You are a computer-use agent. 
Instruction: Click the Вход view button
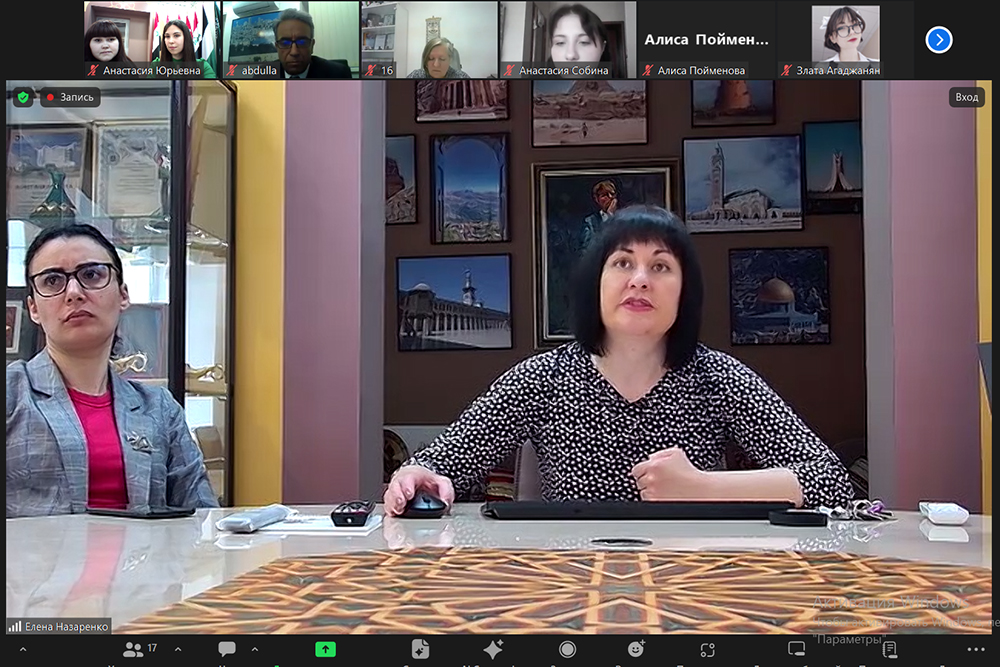click(x=966, y=97)
